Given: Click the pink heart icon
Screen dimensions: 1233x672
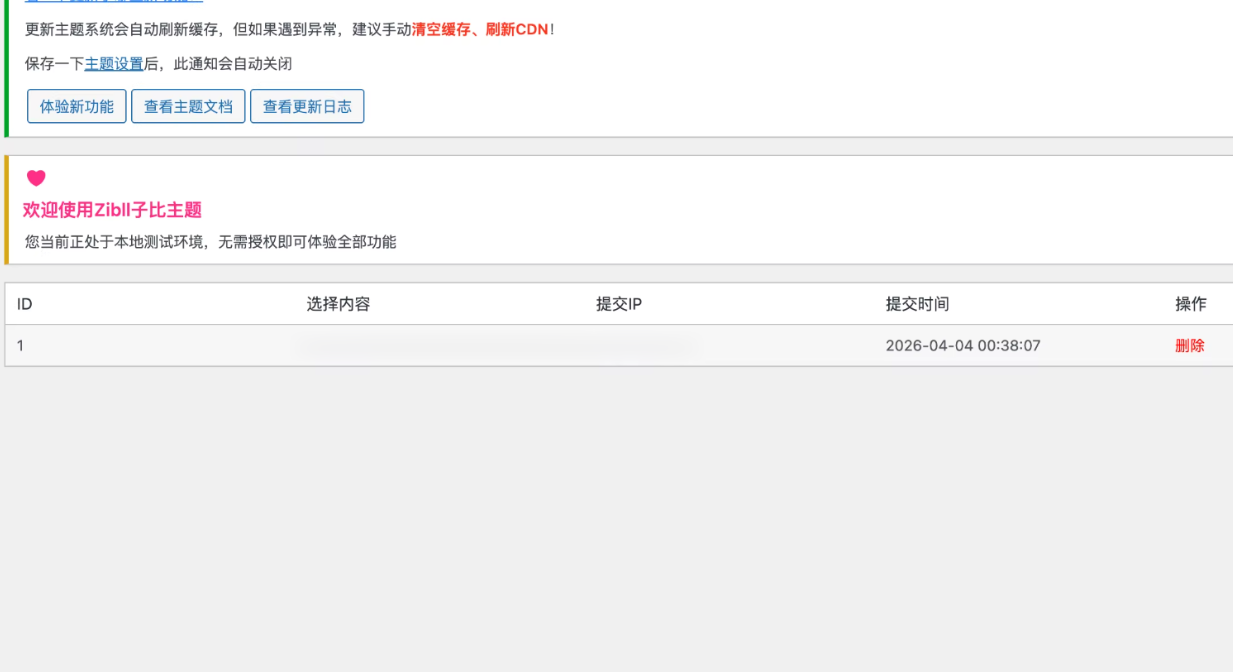Looking at the screenshot, I should coord(36,178).
